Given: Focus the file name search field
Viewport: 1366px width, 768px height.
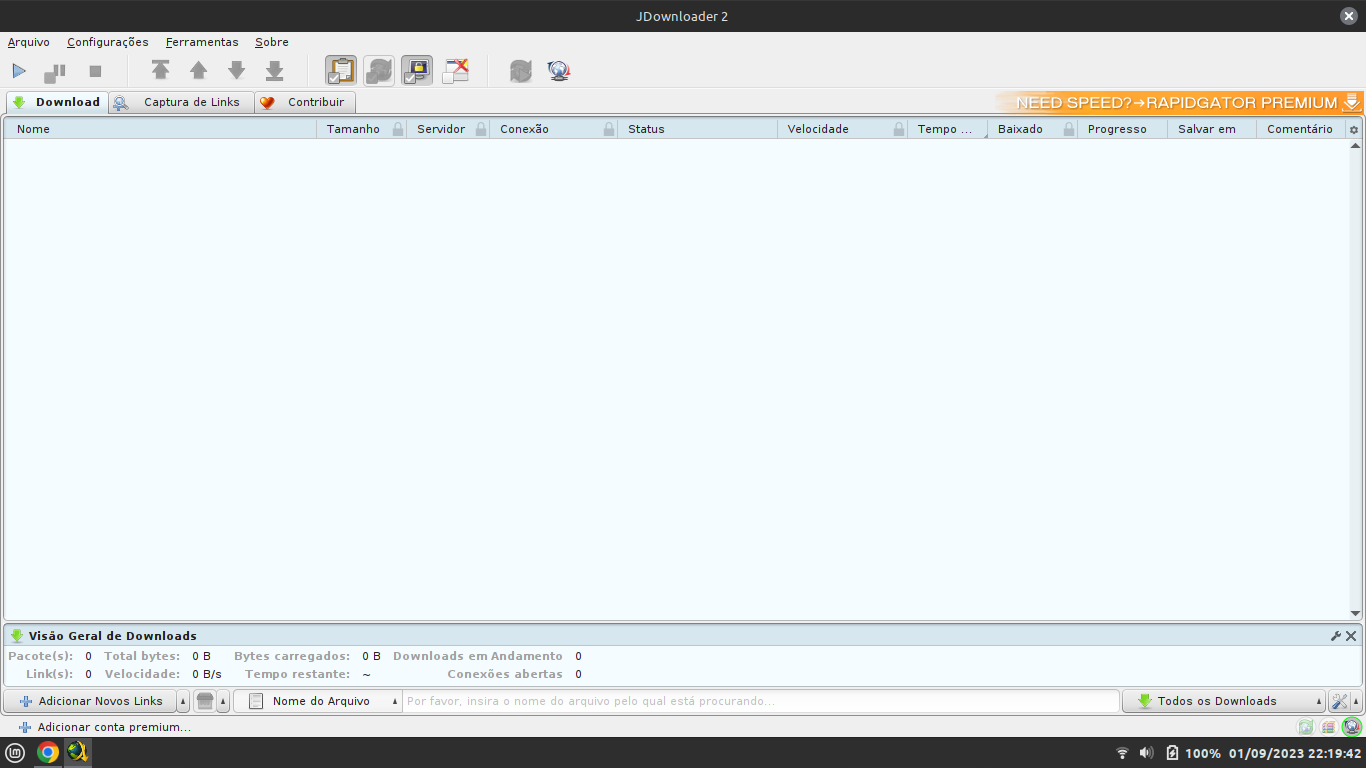Looking at the screenshot, I should pyautogui.click(x=761, y=701).
